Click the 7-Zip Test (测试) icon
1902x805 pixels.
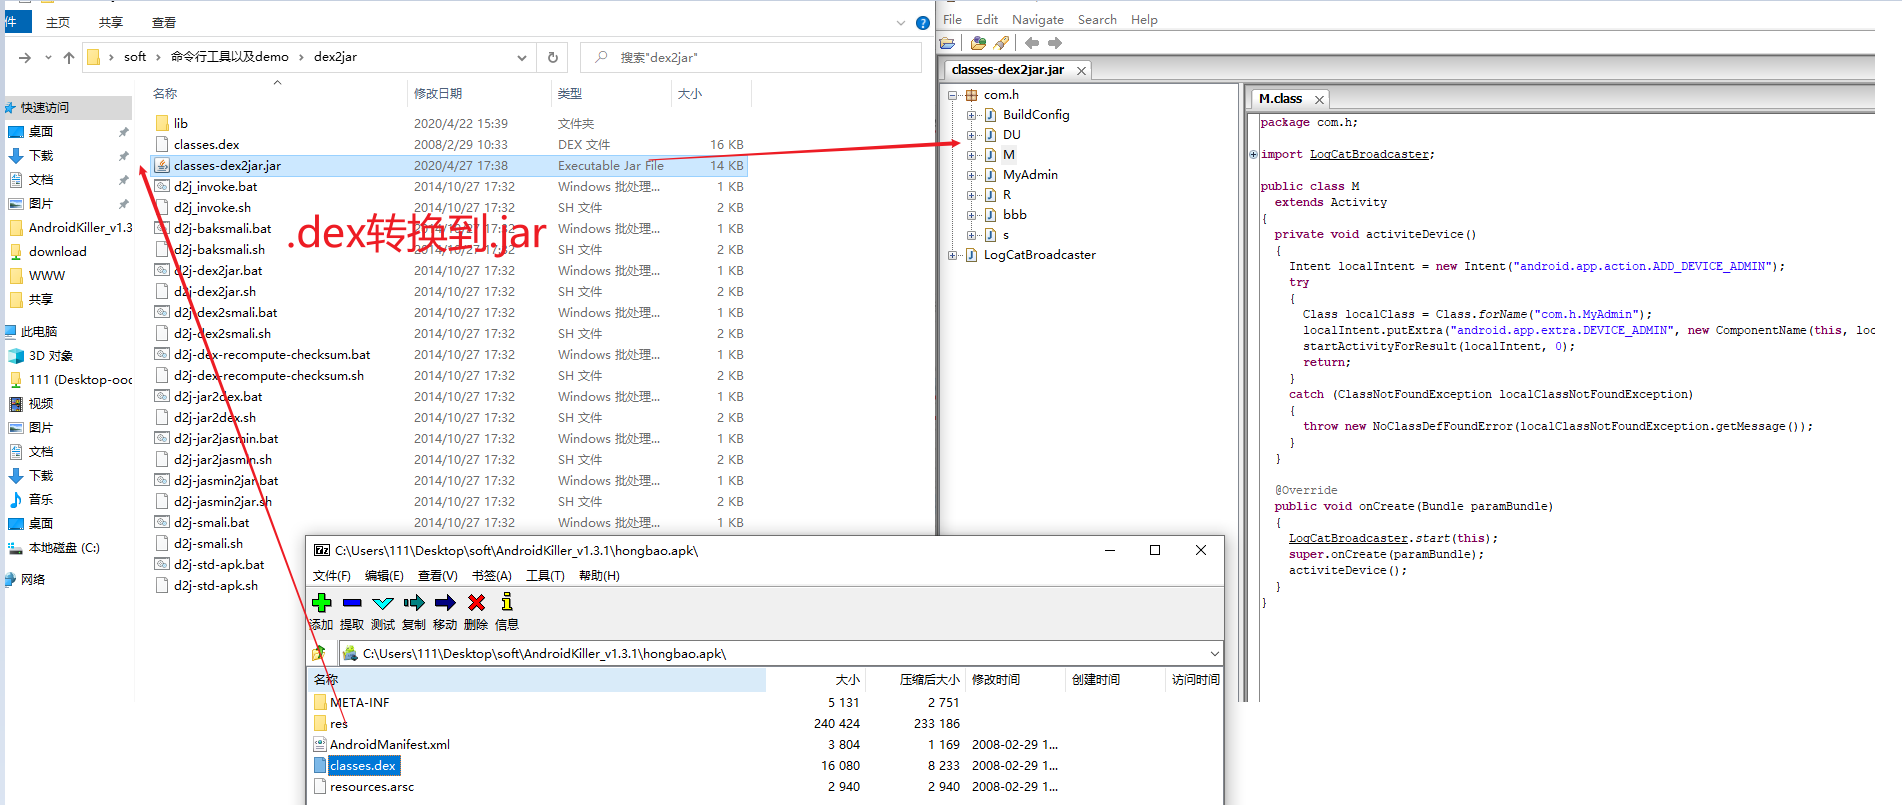point(383,602)
